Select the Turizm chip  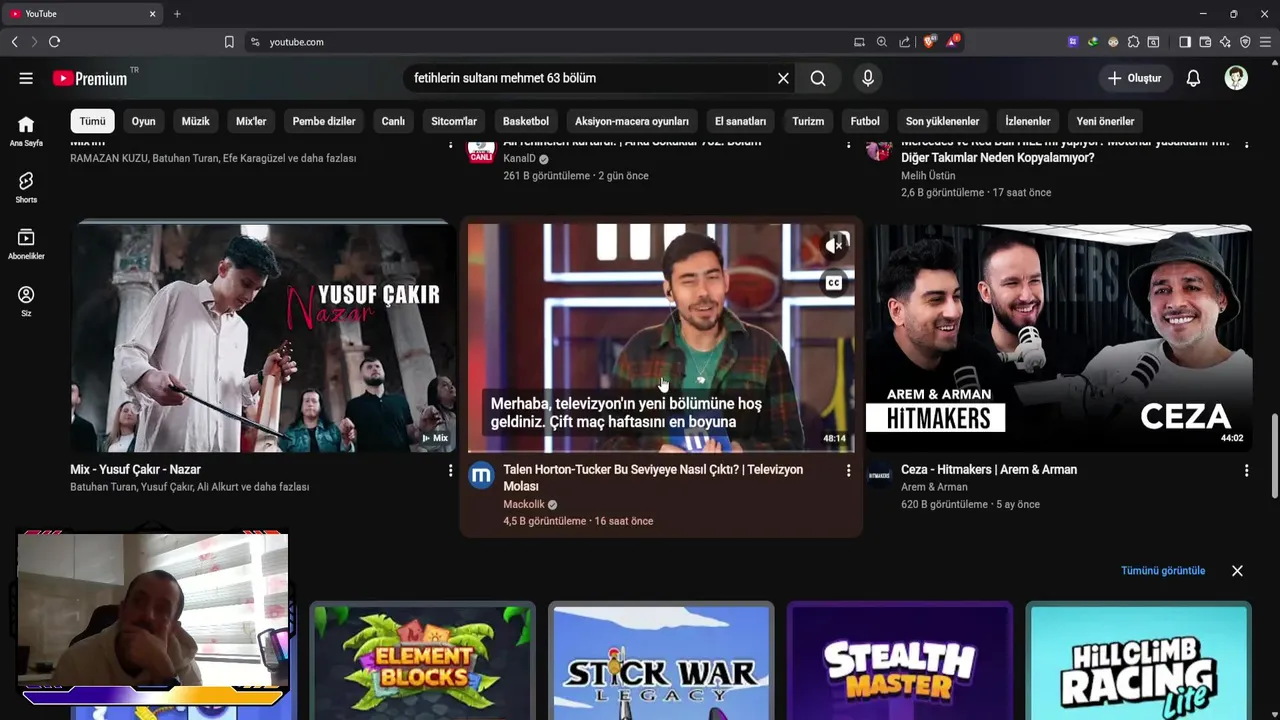point(808,121)
